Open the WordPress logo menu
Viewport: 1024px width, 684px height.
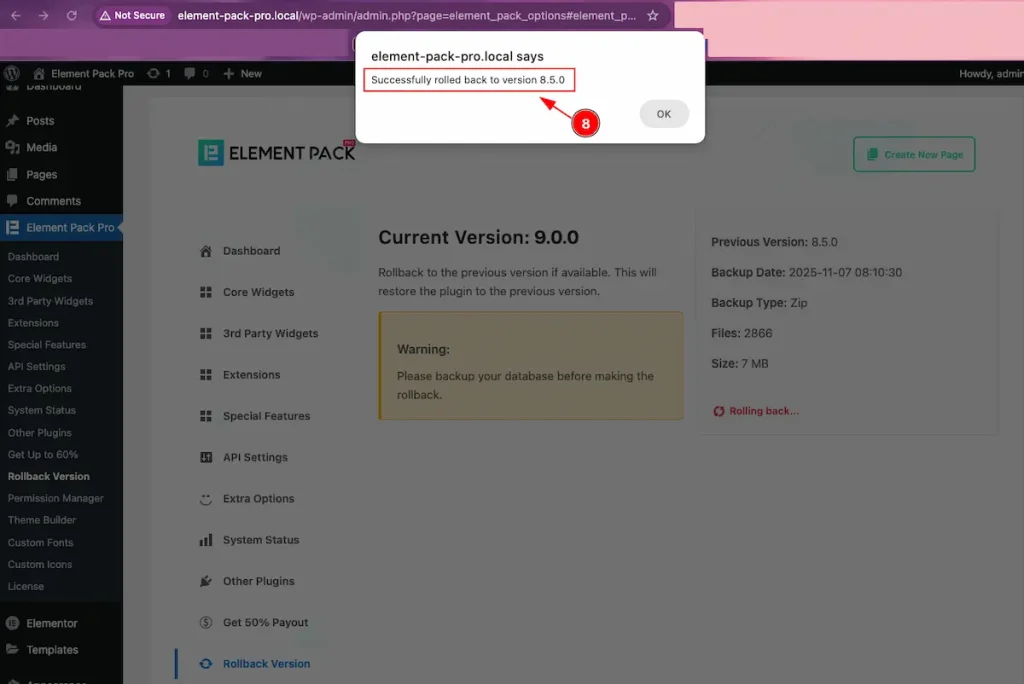pyautogui.click(x=12, y=73)
